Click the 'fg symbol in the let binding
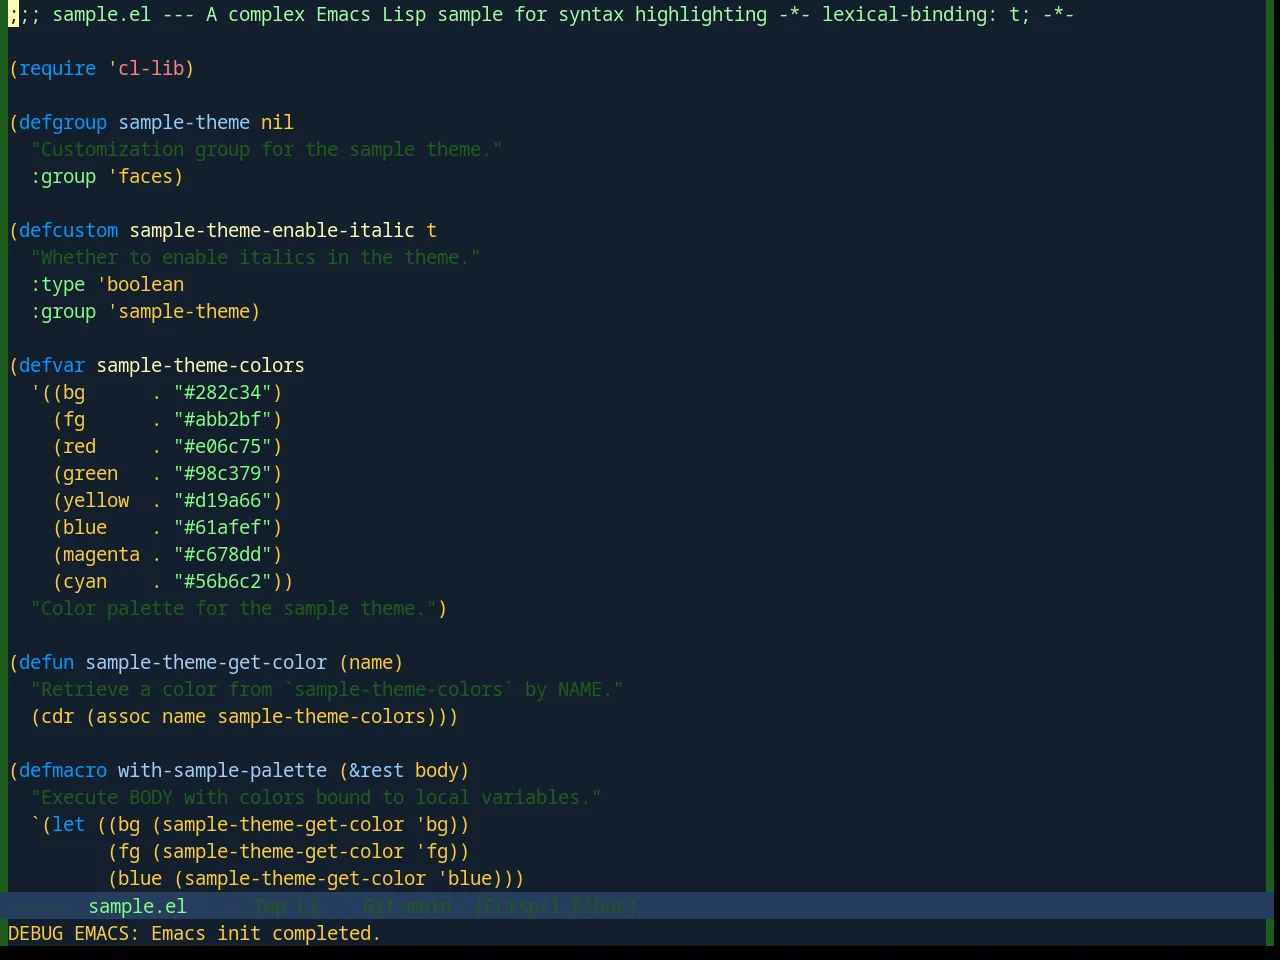Screen dimensions: 1280x960 click(x=432, y=851)
